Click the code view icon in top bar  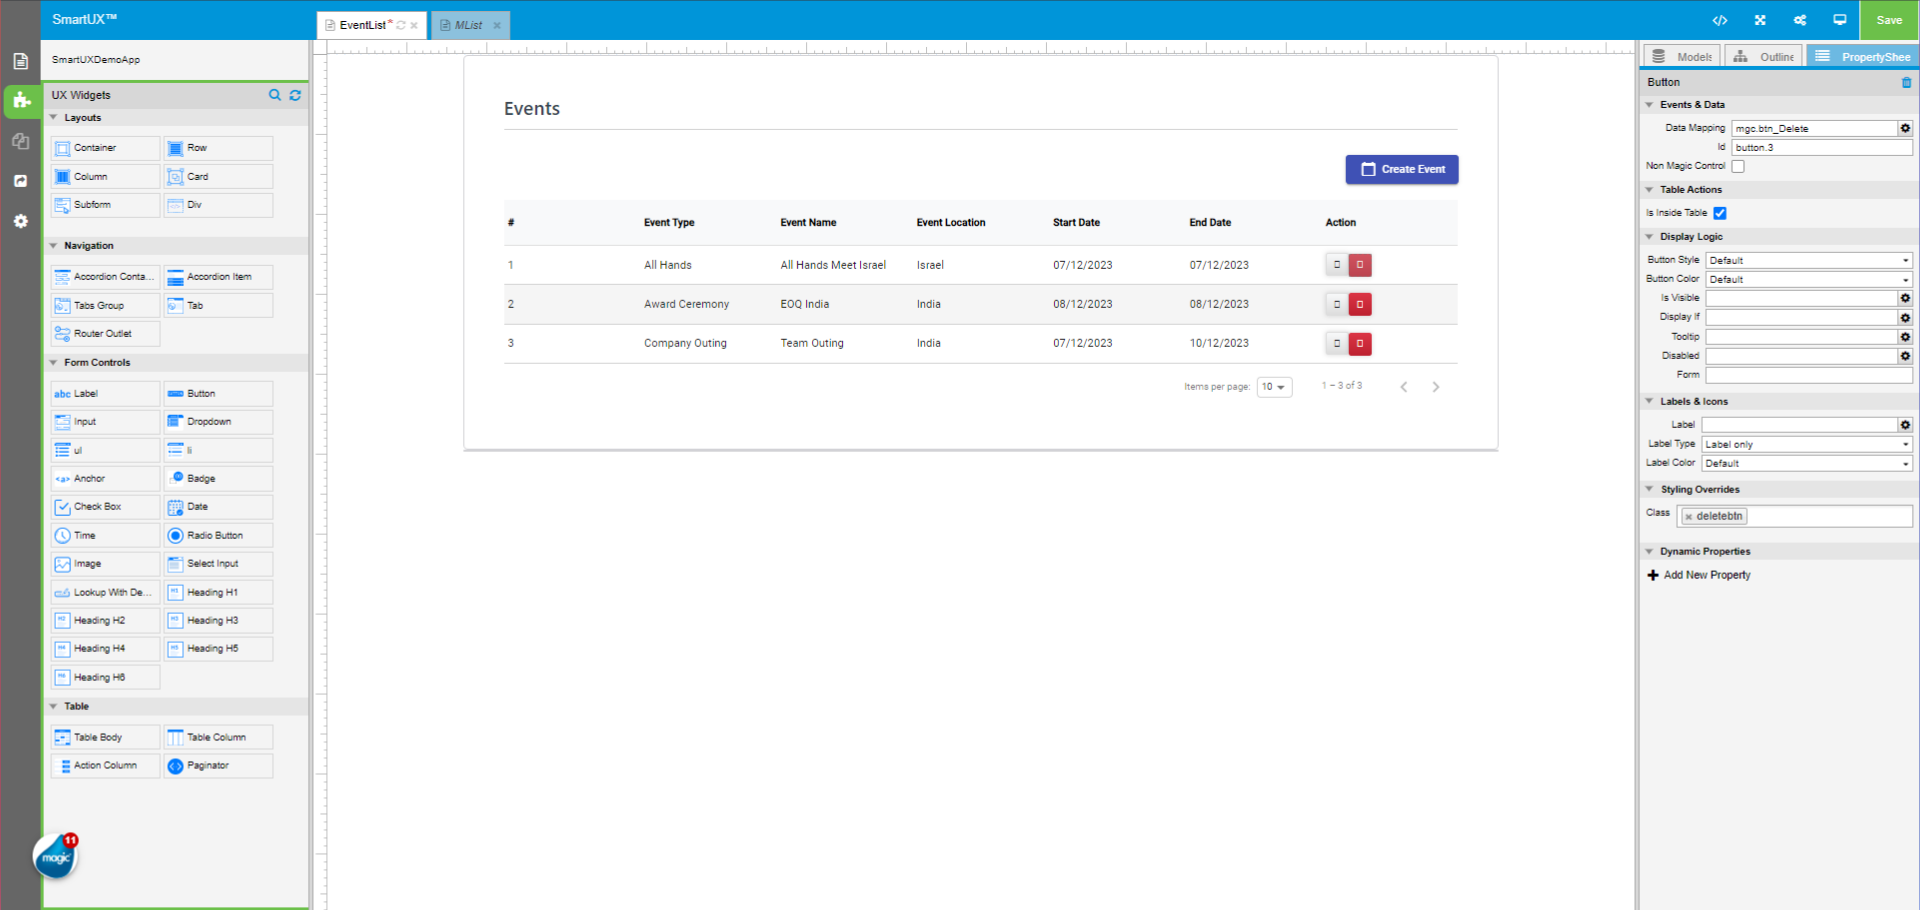point(1719,20)
